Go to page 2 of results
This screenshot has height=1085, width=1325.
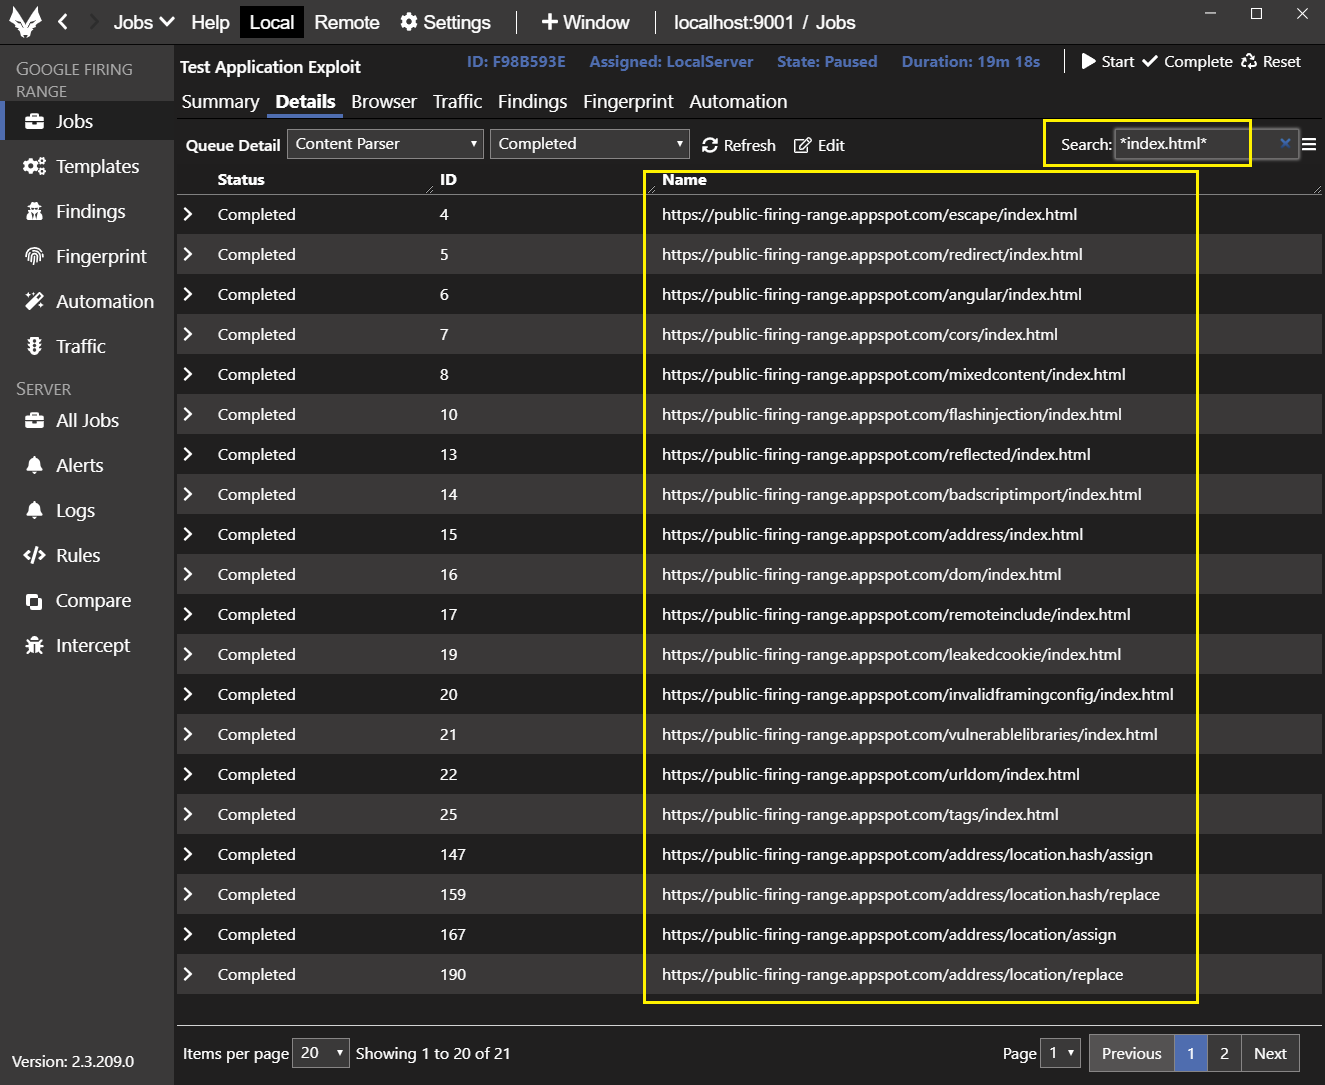point(1224,1053)
